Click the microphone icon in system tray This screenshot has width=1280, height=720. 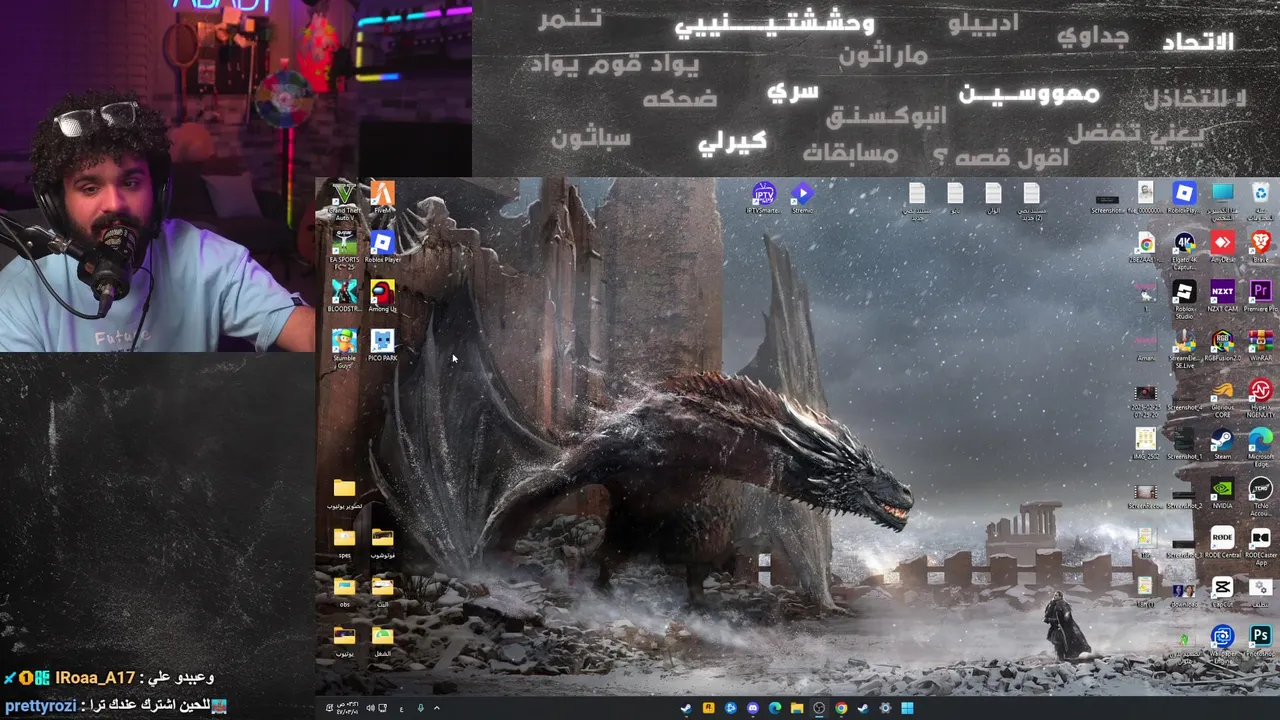(x=420, y=708)
